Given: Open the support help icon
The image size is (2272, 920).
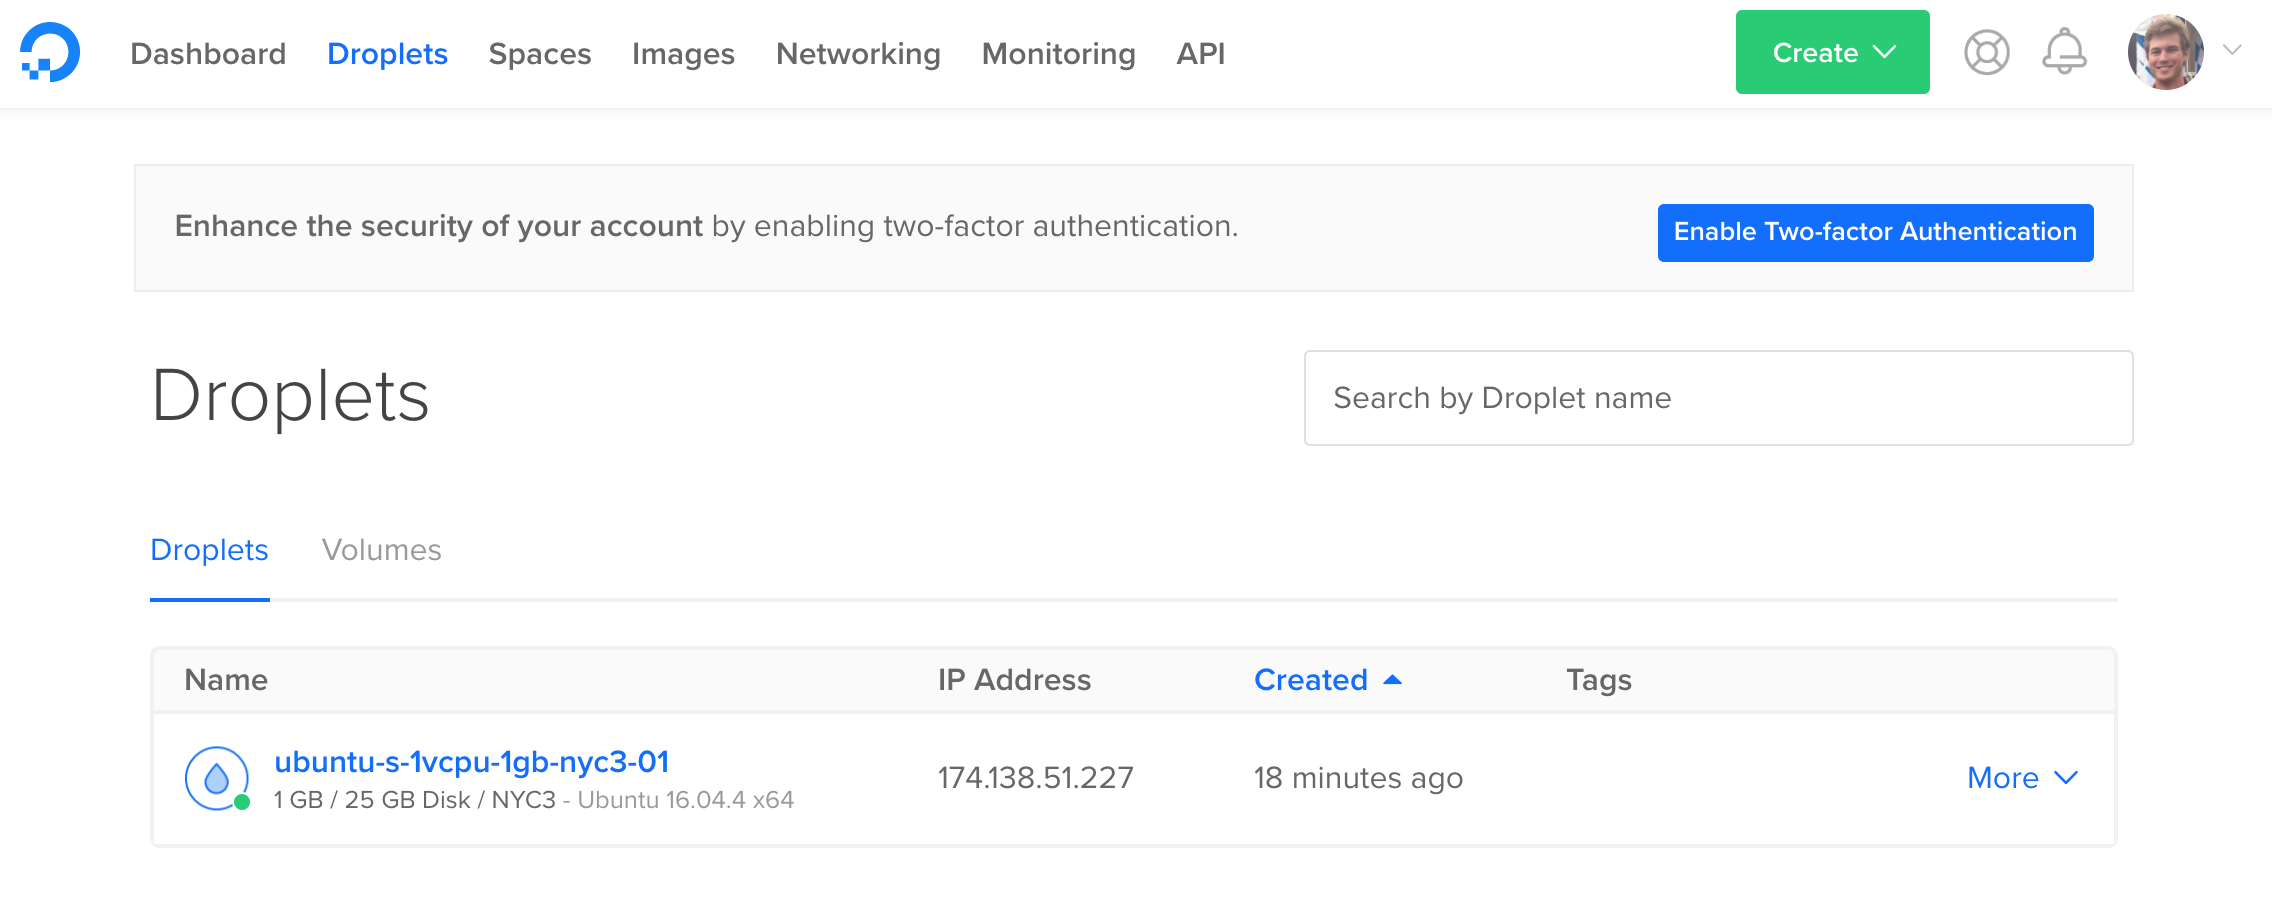Looking at the screenshot, I should point(1985,52).
